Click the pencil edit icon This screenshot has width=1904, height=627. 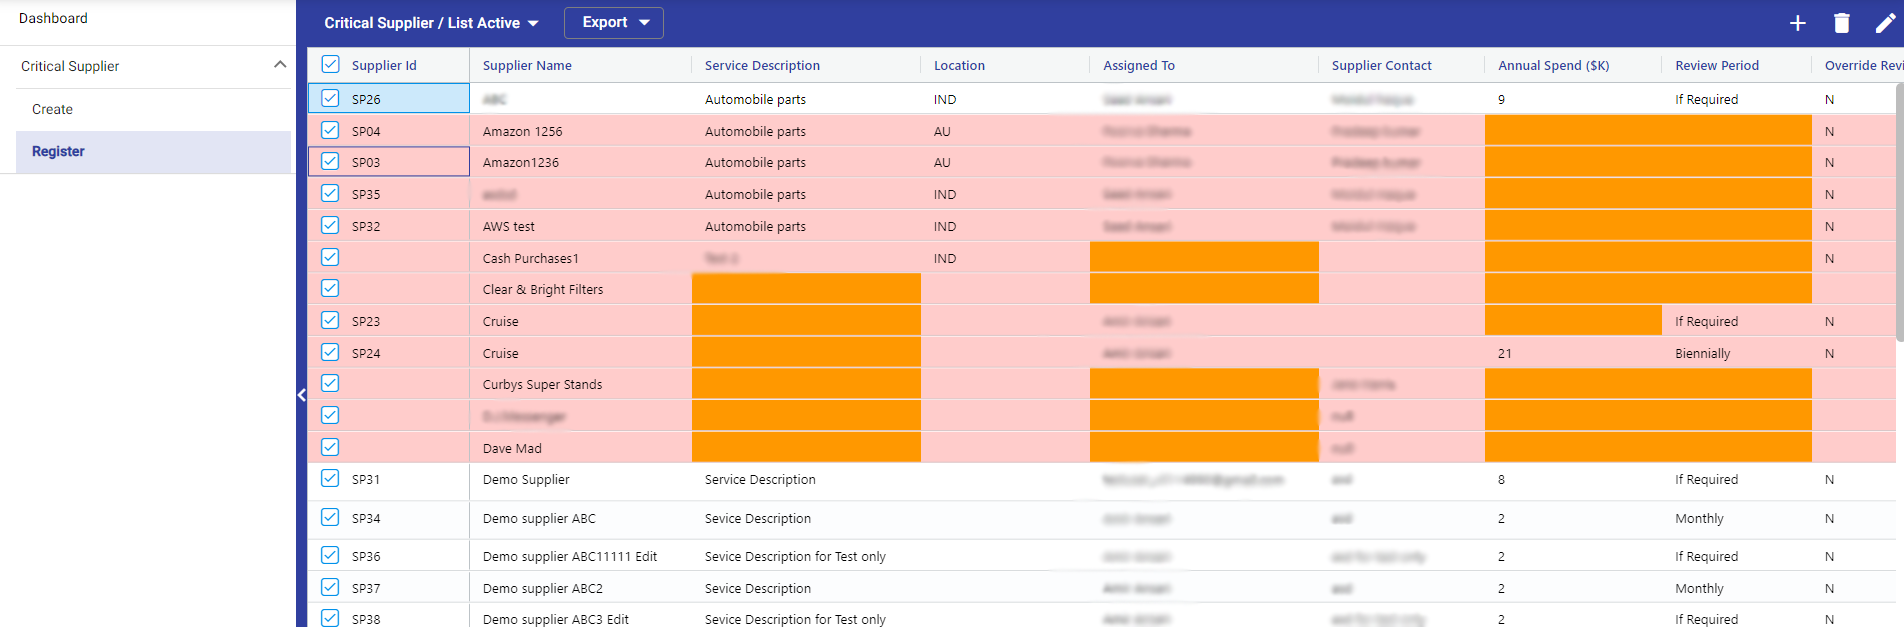pyautogui.click(x=1885, y=23)
